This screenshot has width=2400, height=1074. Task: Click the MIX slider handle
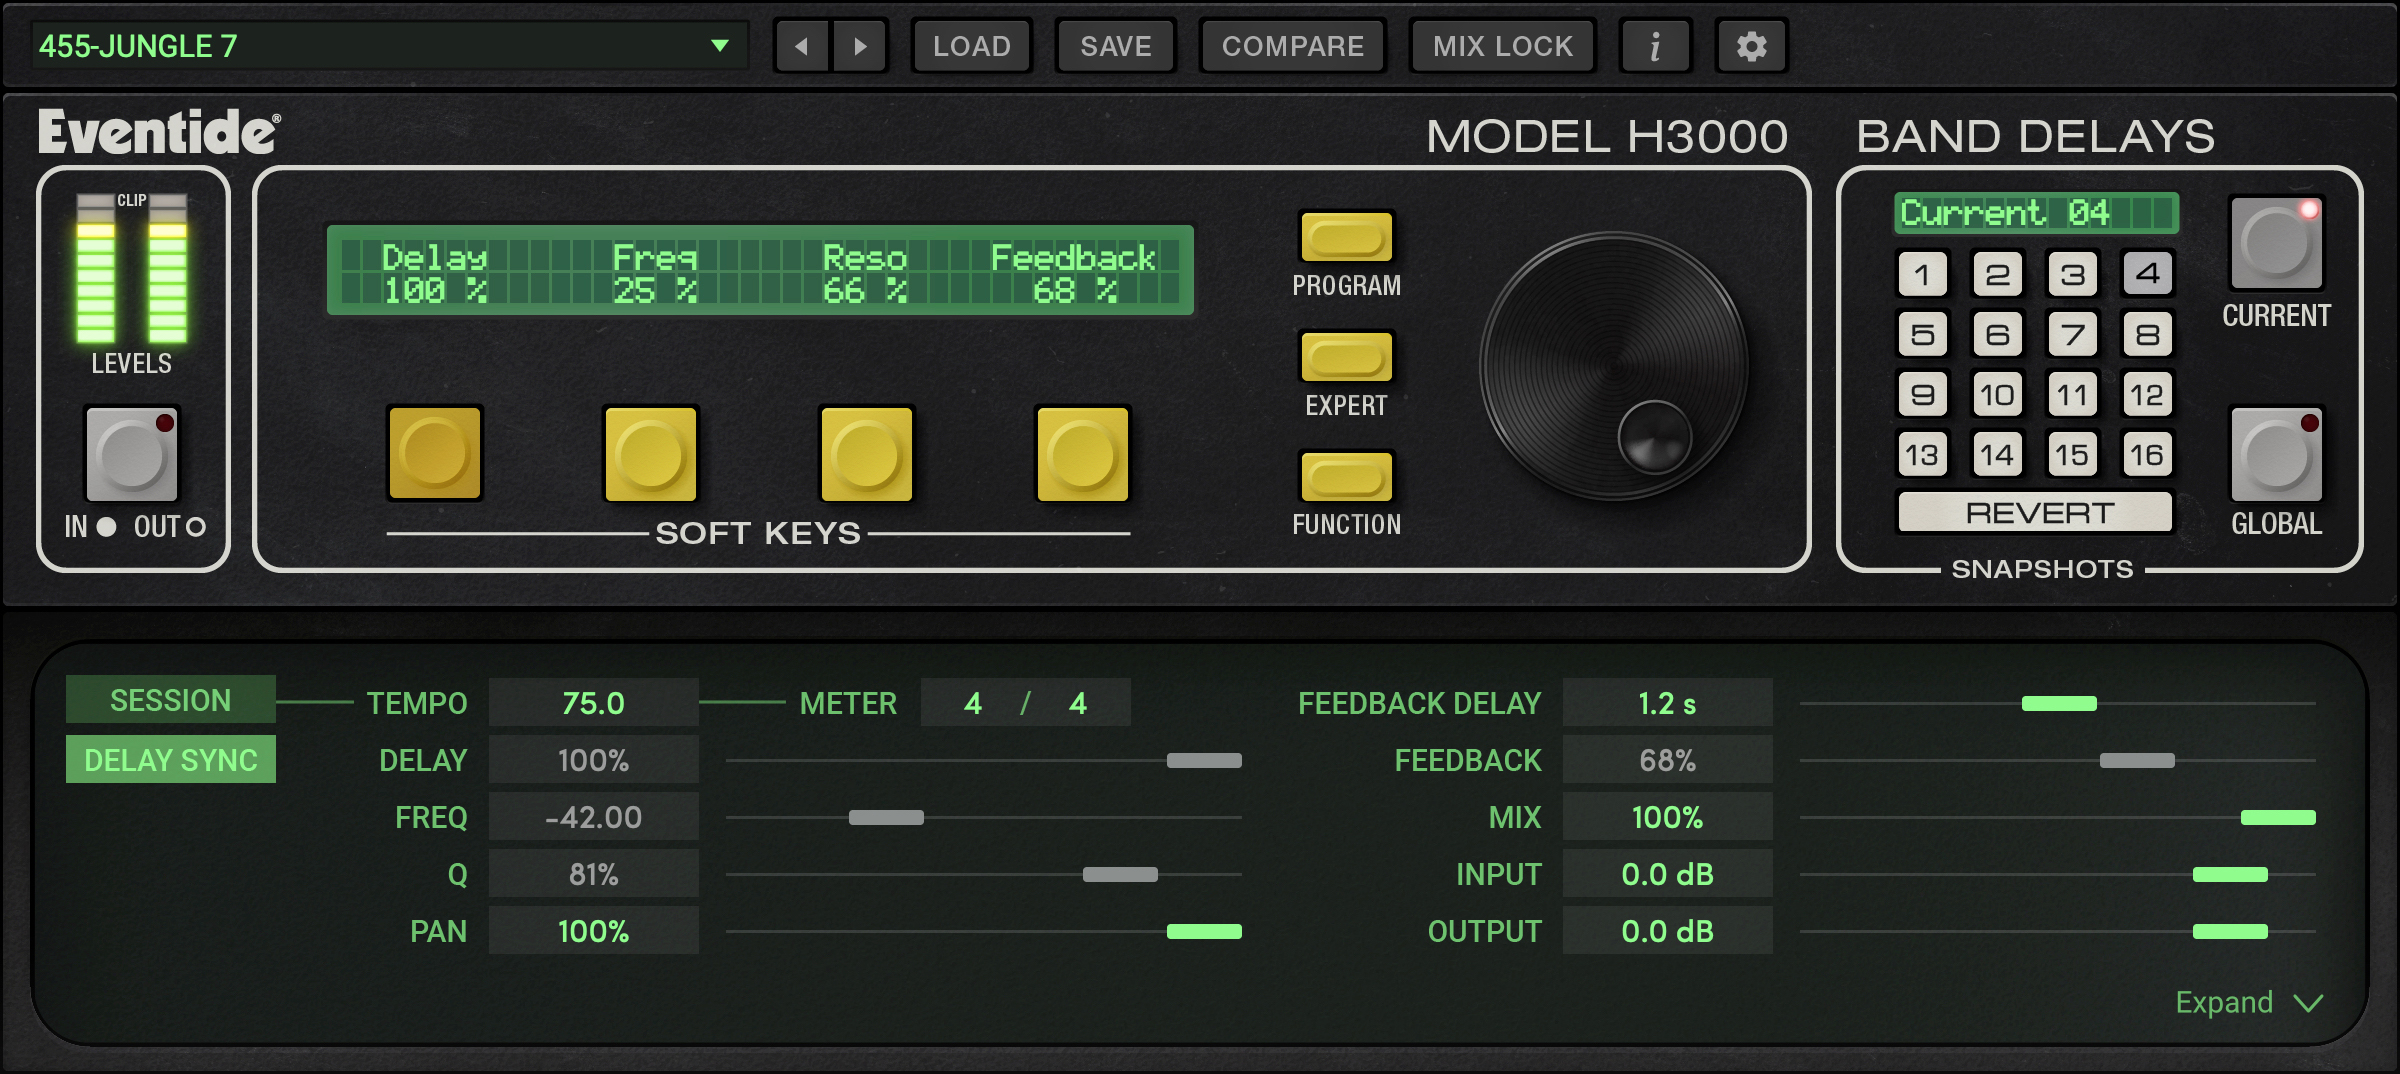click(2278, 817)
